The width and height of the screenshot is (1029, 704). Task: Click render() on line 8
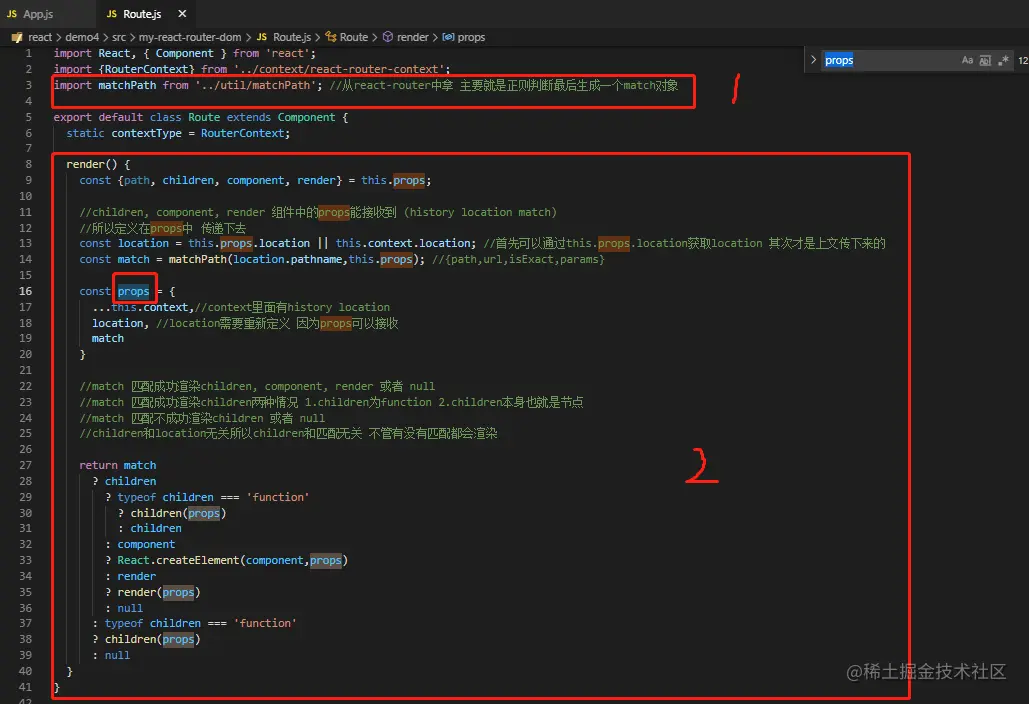[x=91, y=164]
